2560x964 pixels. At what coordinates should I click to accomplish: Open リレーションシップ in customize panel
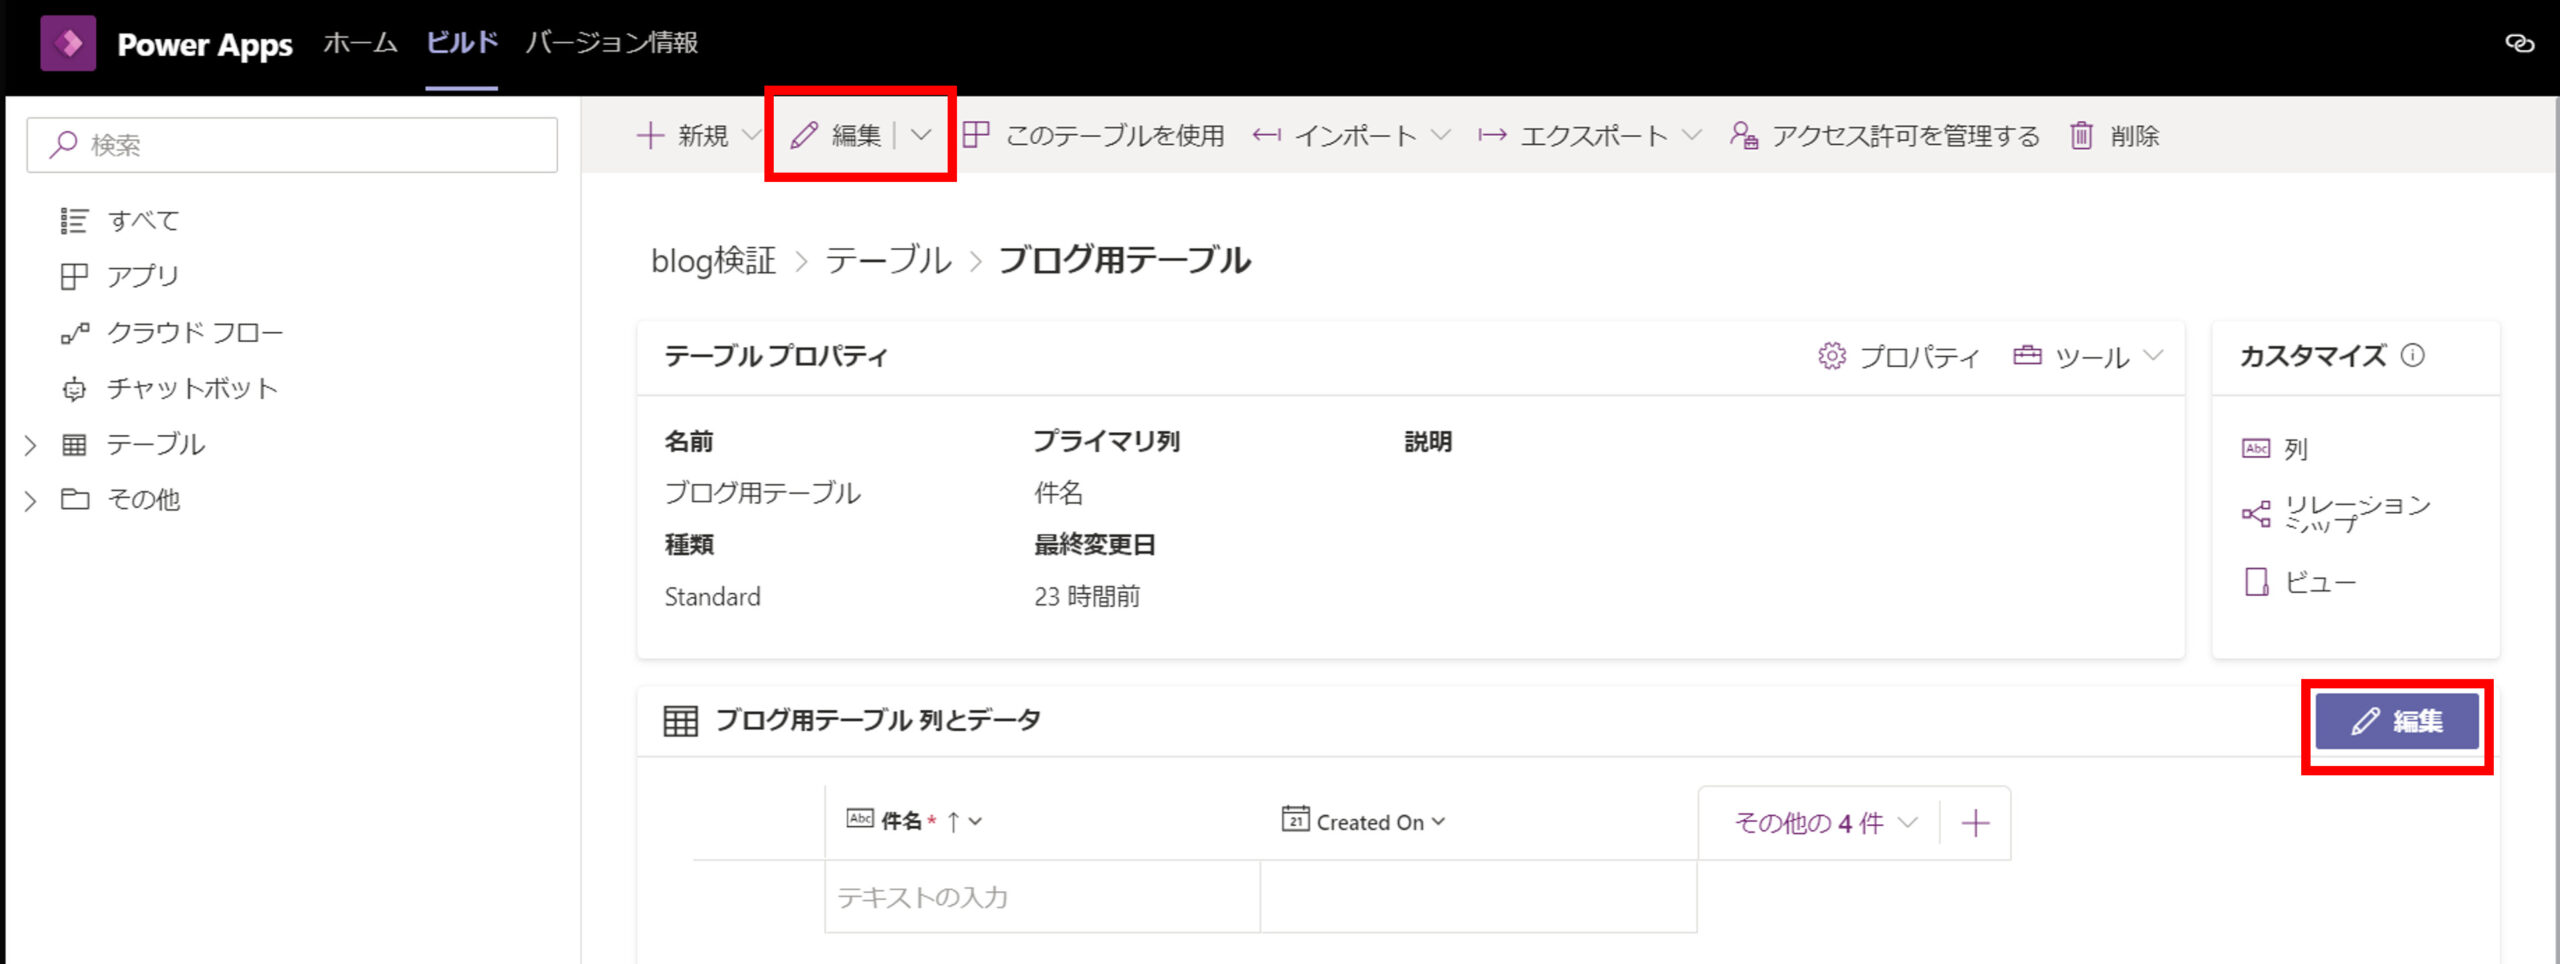[x=2356, y=514]
